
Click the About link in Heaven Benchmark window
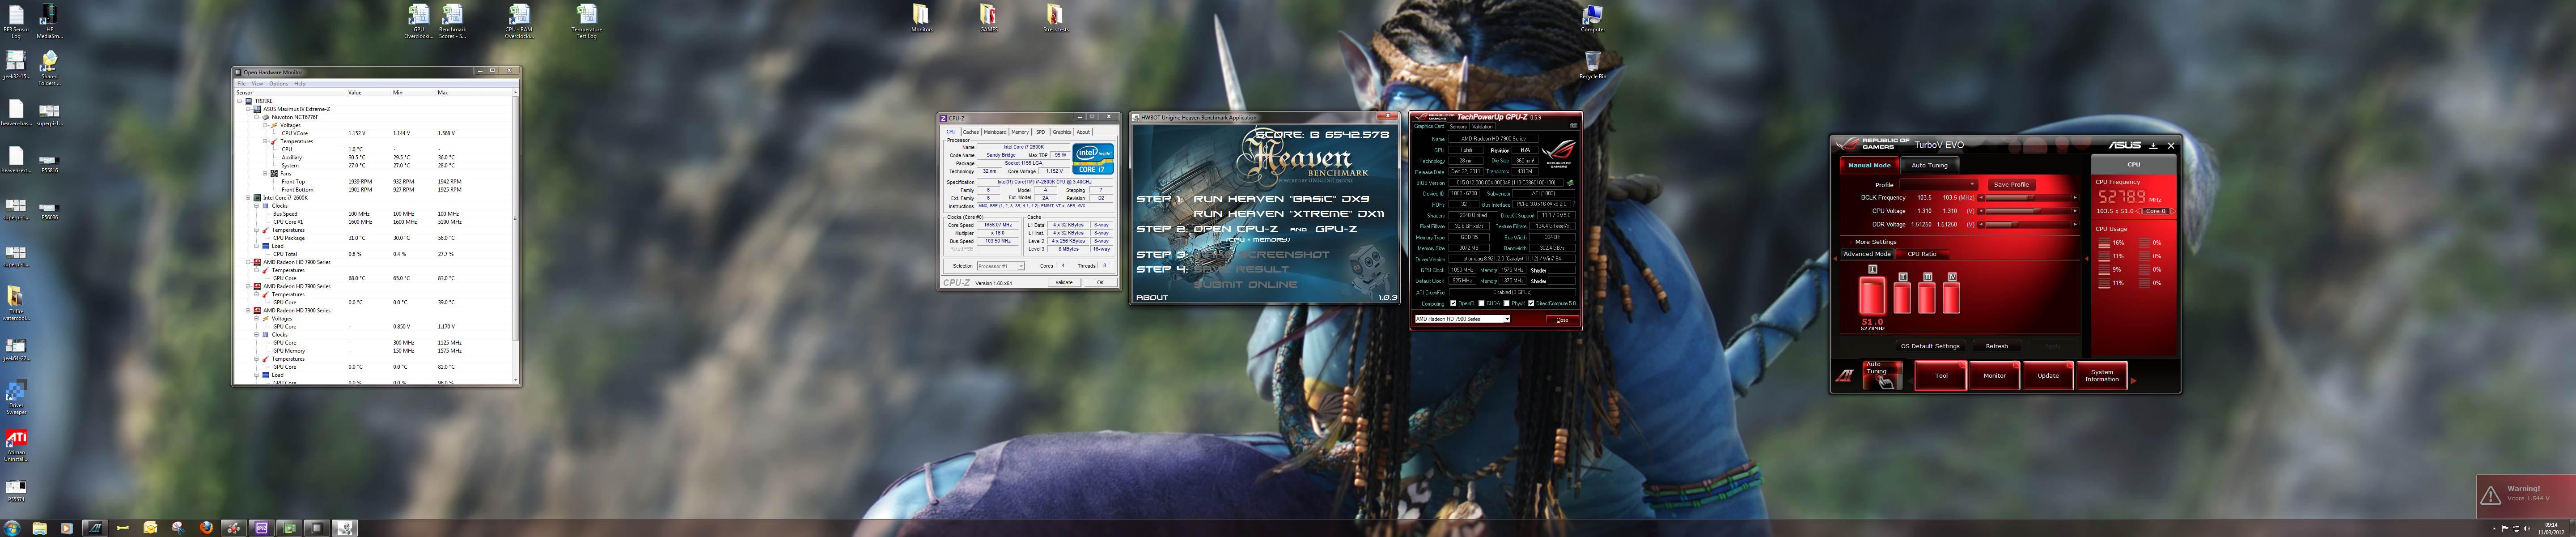tap(1152, 297)
